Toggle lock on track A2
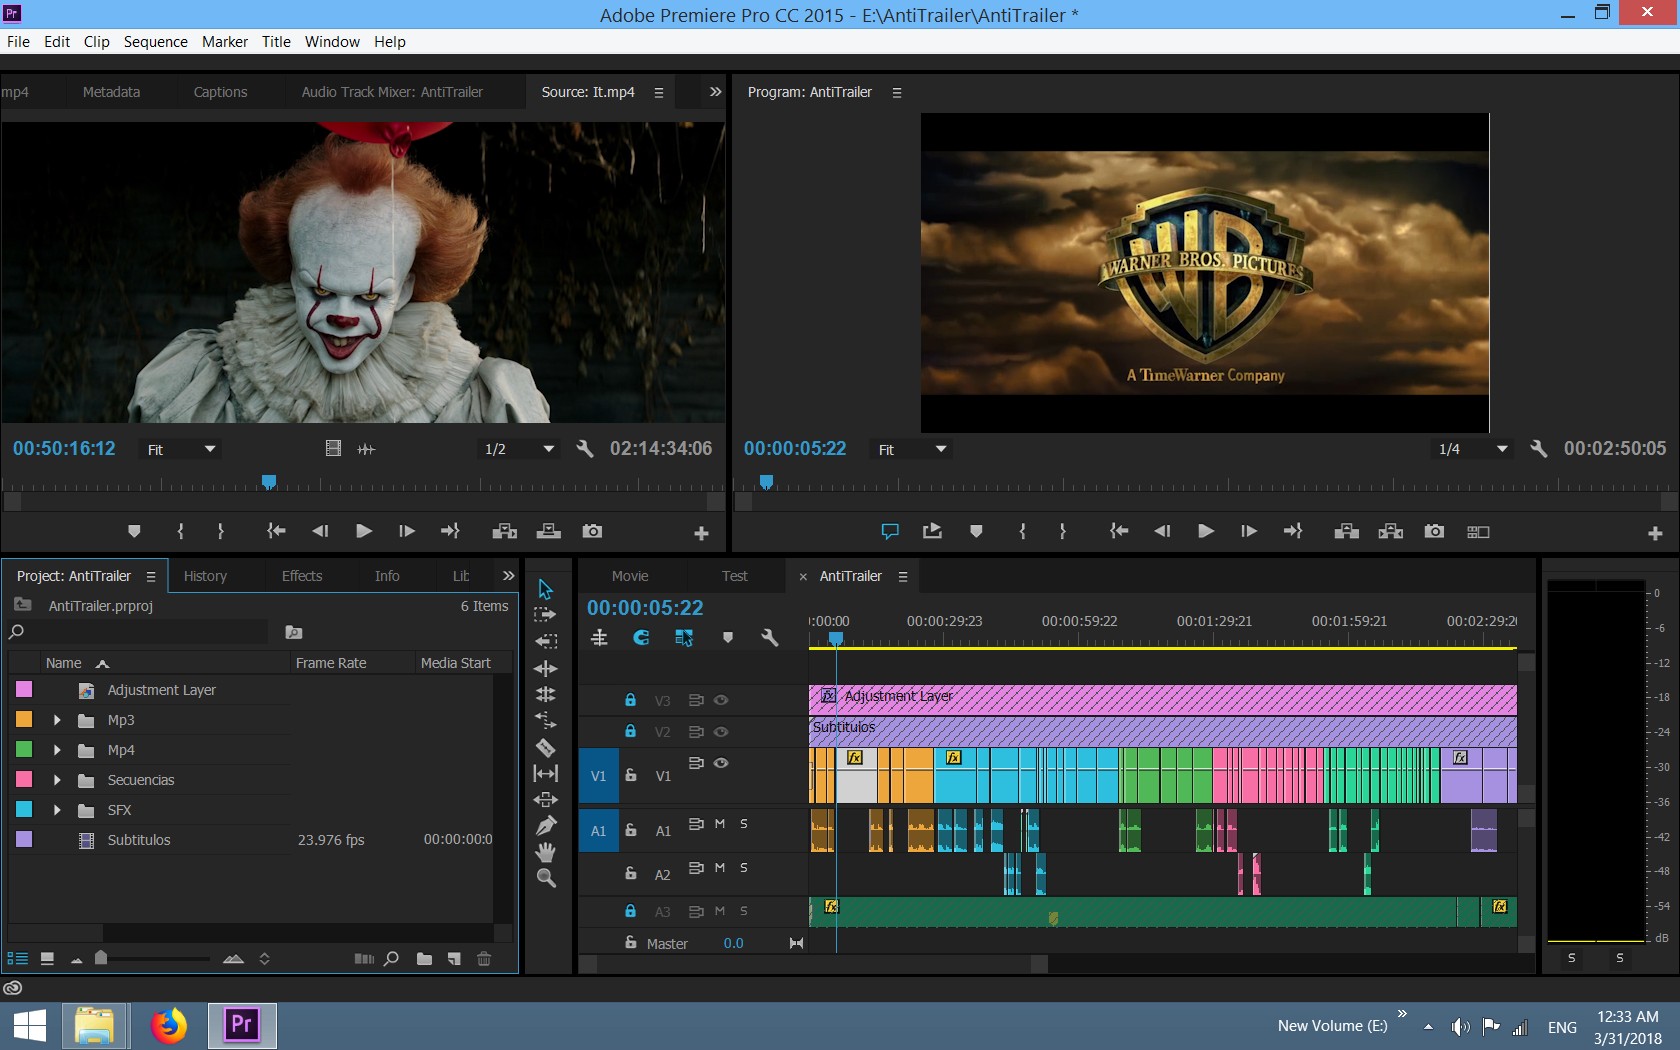Image resolution: width=1680 pixels, height=1050 pixels. click(630, 873)
